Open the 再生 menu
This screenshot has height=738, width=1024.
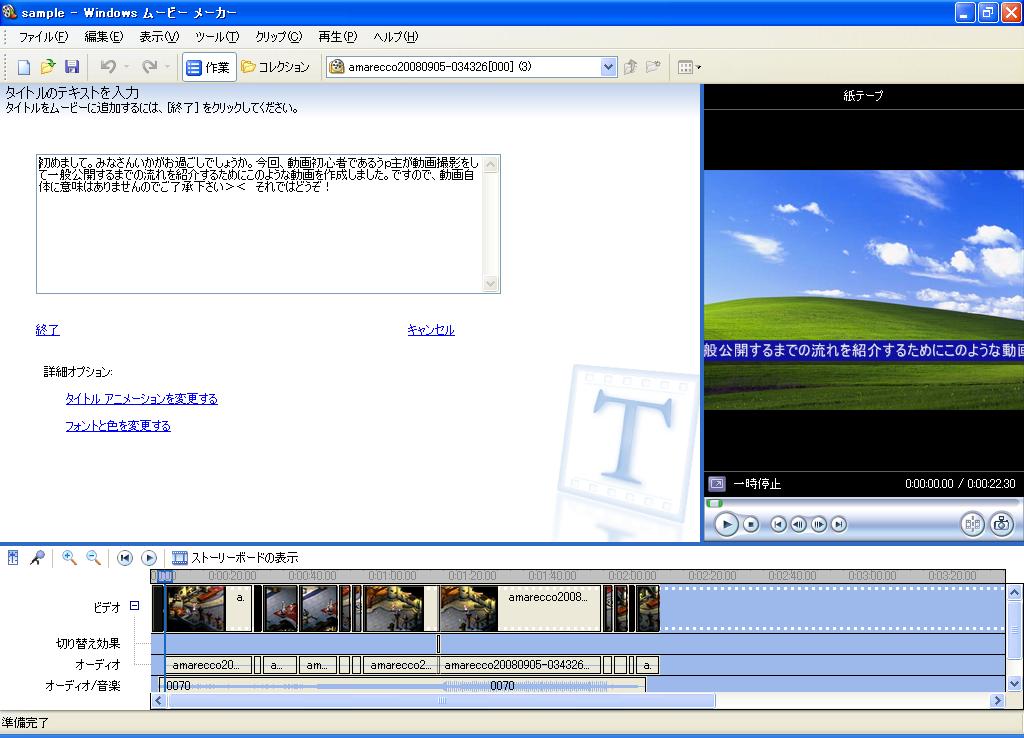coord(338,37)
